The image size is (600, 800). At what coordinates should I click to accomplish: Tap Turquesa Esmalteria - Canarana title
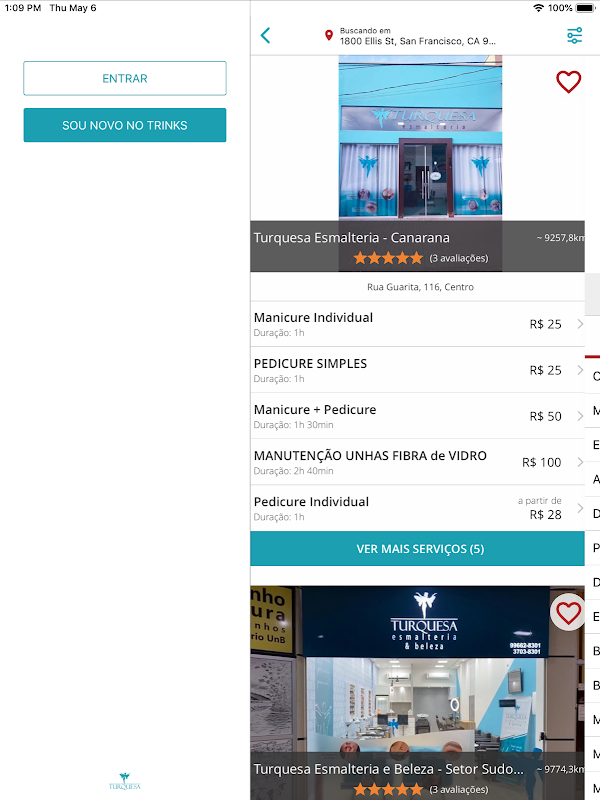click(352, 238)
